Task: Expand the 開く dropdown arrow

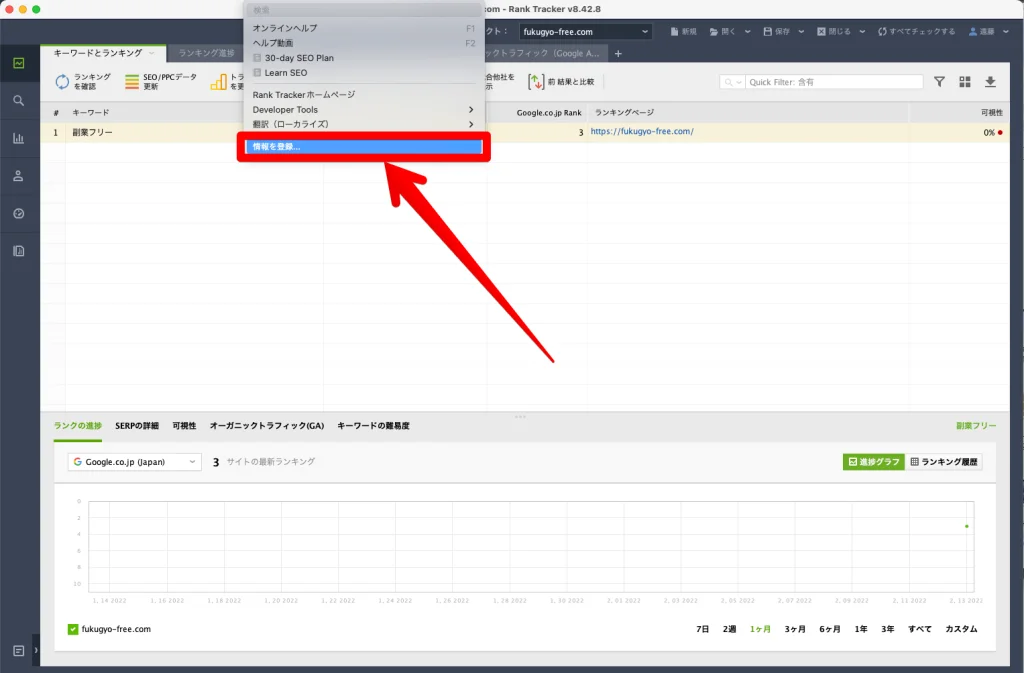Action: tap(747, 31)
